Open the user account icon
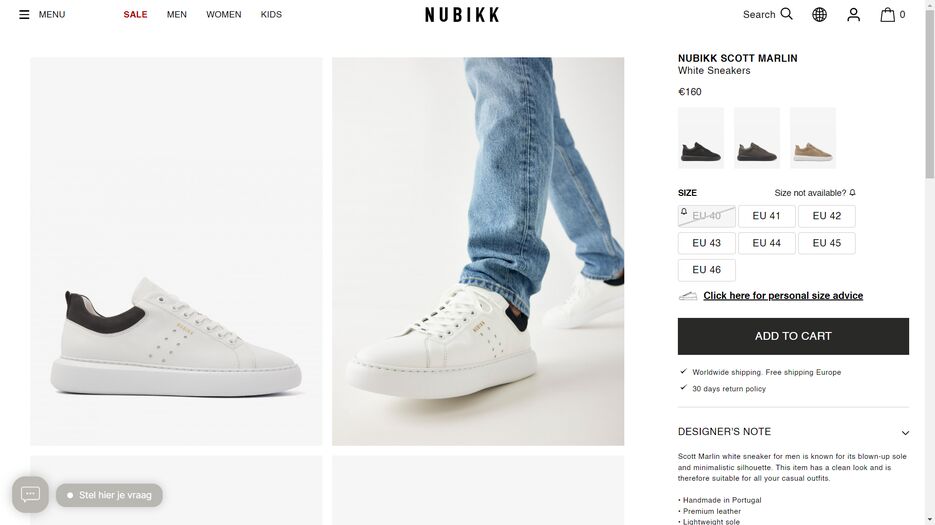The height and width of the screenshot is (525, 935). 853,14
